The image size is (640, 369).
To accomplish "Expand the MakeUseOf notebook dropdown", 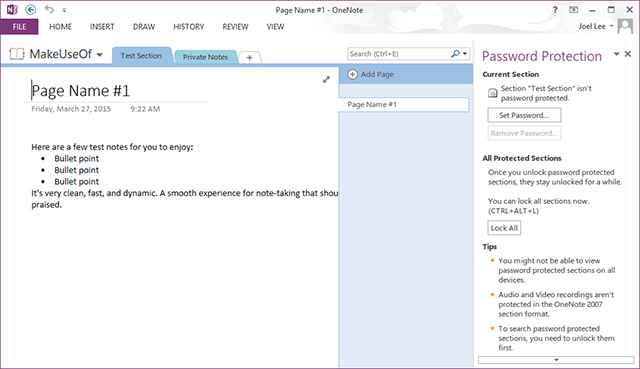I will point(100,55).
